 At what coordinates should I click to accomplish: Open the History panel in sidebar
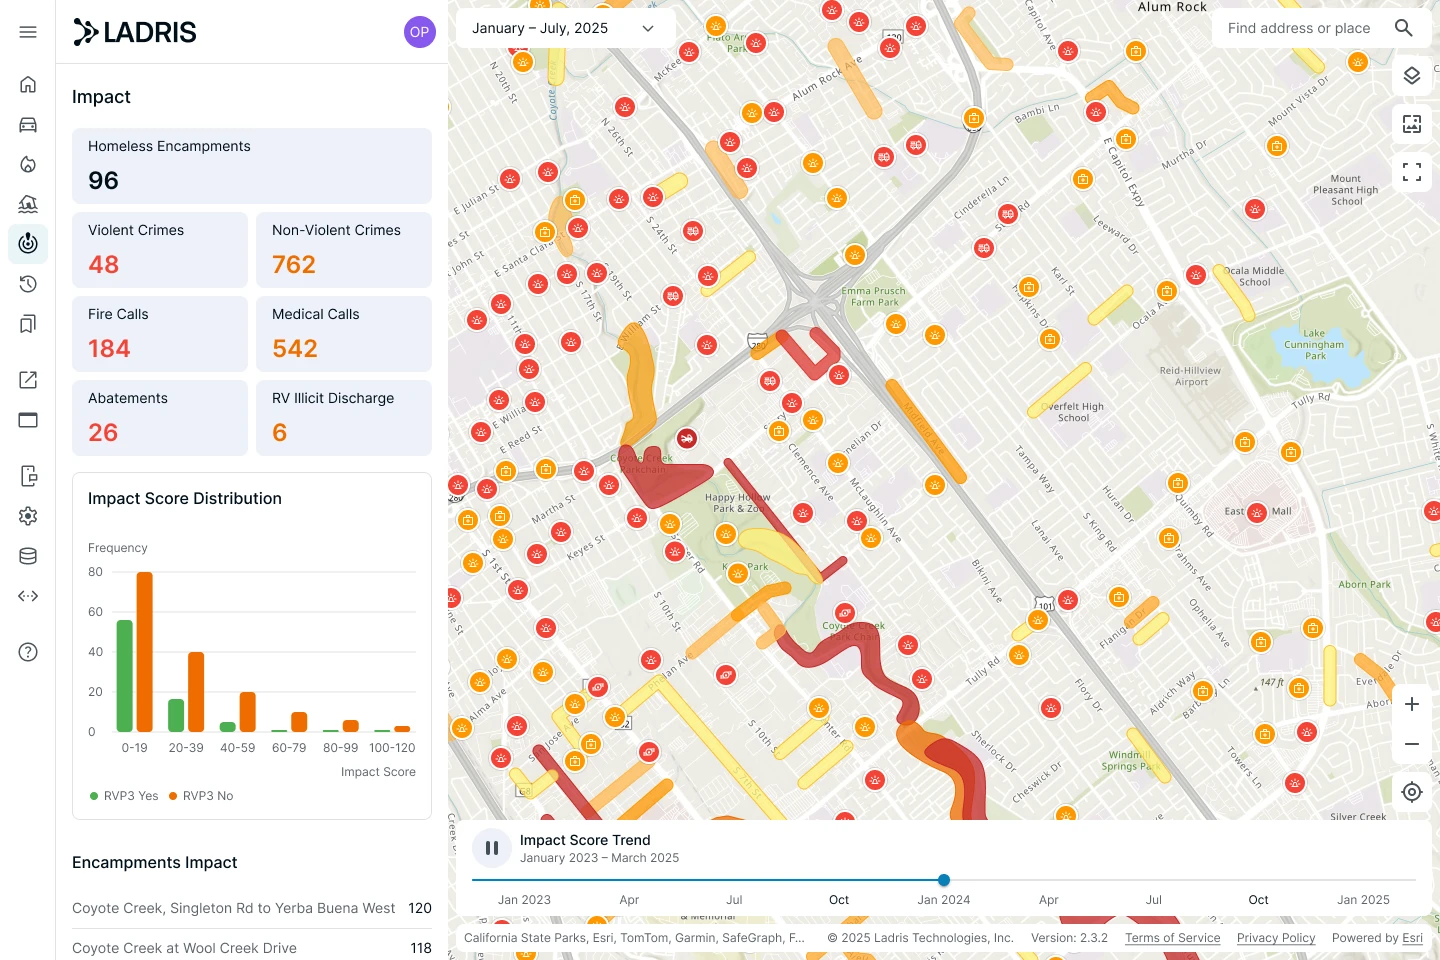[28, 283]
